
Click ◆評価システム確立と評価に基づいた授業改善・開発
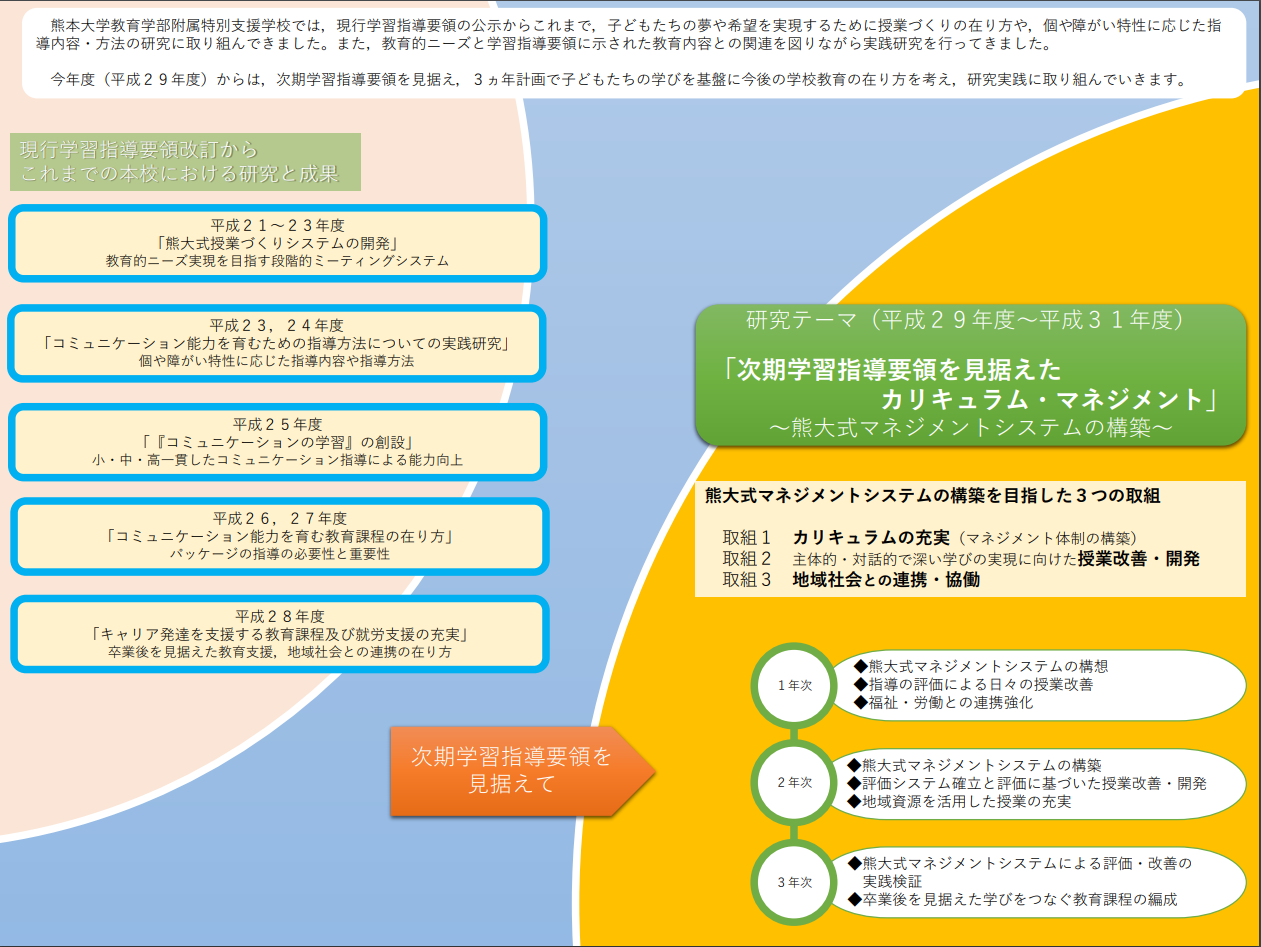click(x=1026, y=783)
